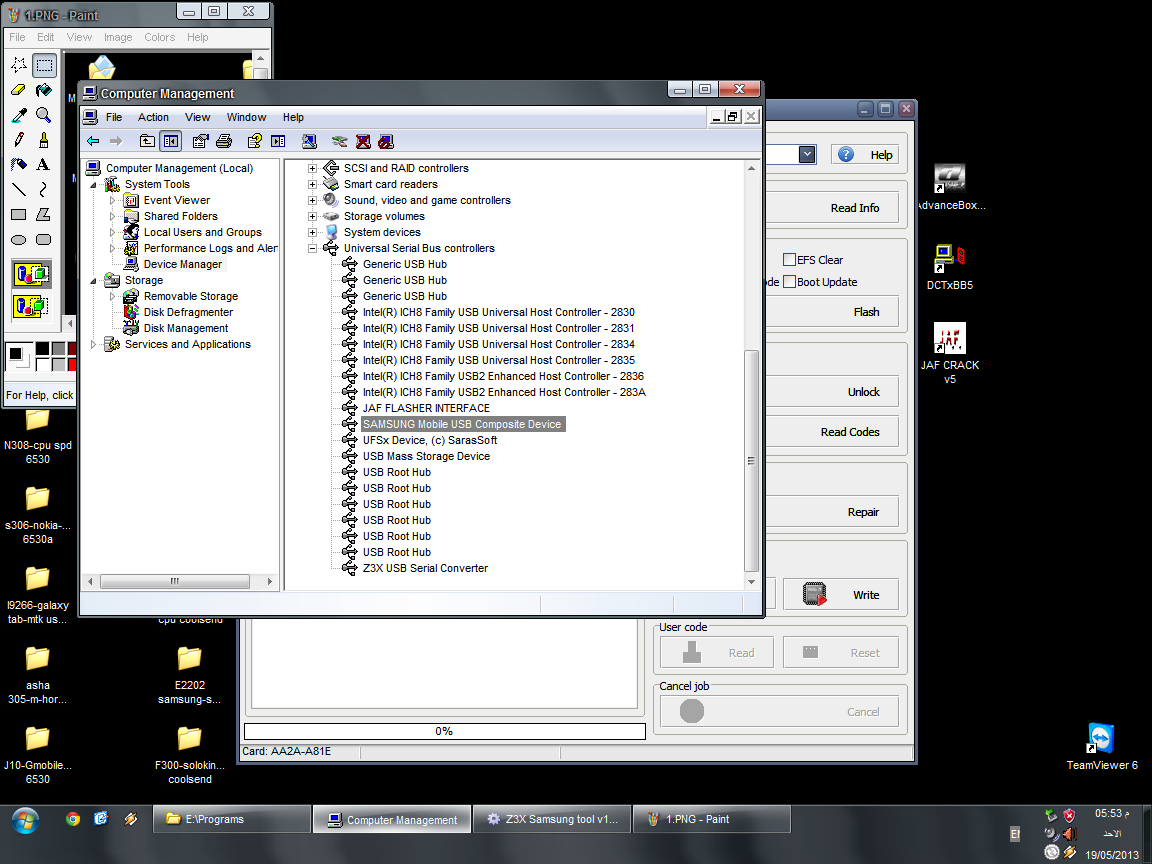
Task: Launch Chrome from the taskbar quick launch
Action: (73, 818)
